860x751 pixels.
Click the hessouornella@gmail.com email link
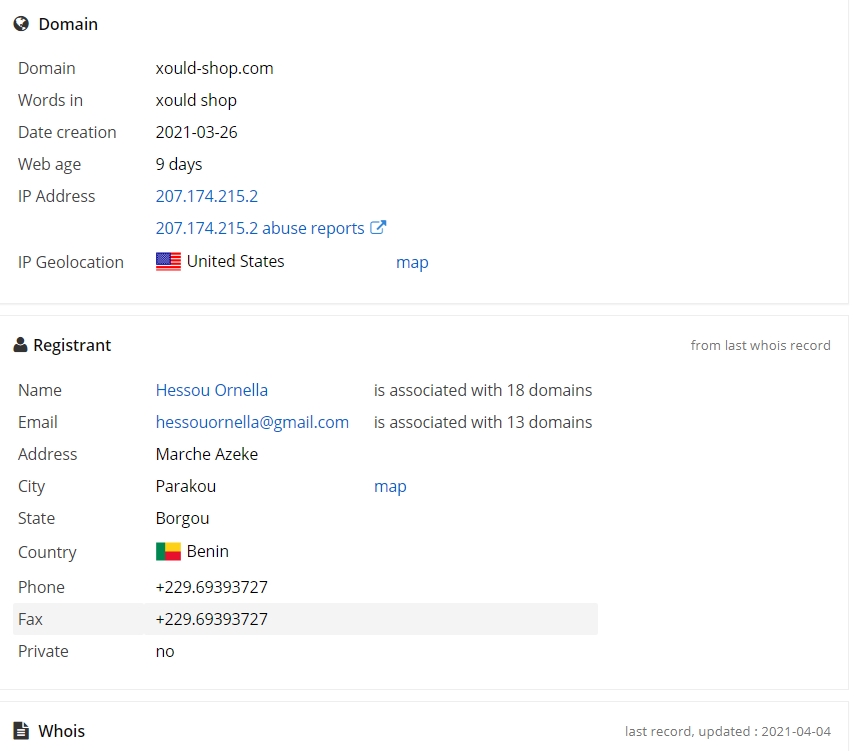click(x=252, y=422)
